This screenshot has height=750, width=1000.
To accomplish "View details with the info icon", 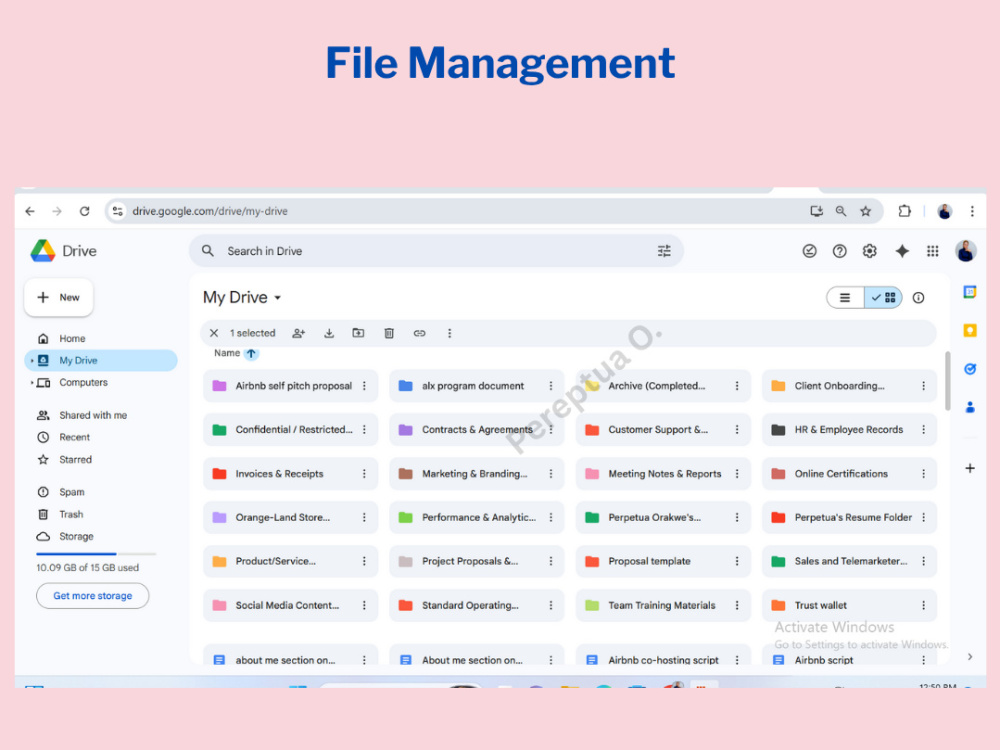I will (x=918, y=298).
